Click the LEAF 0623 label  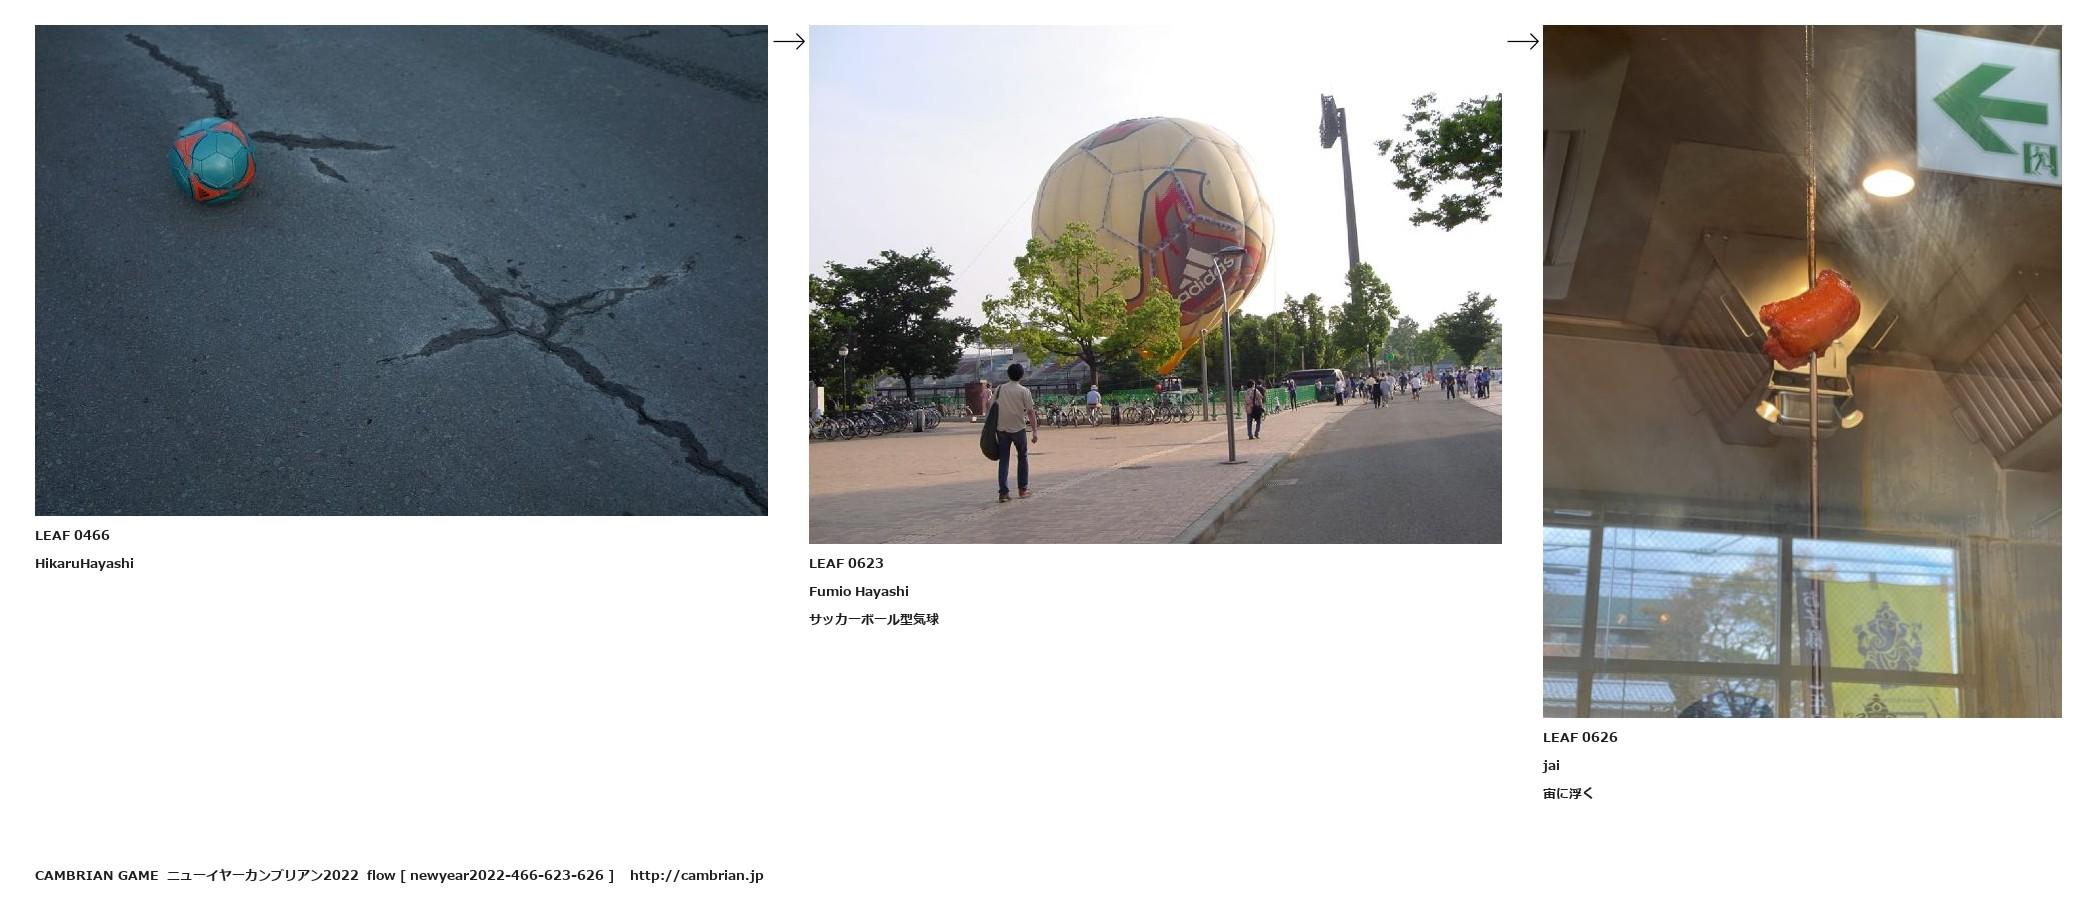(846, 563)
